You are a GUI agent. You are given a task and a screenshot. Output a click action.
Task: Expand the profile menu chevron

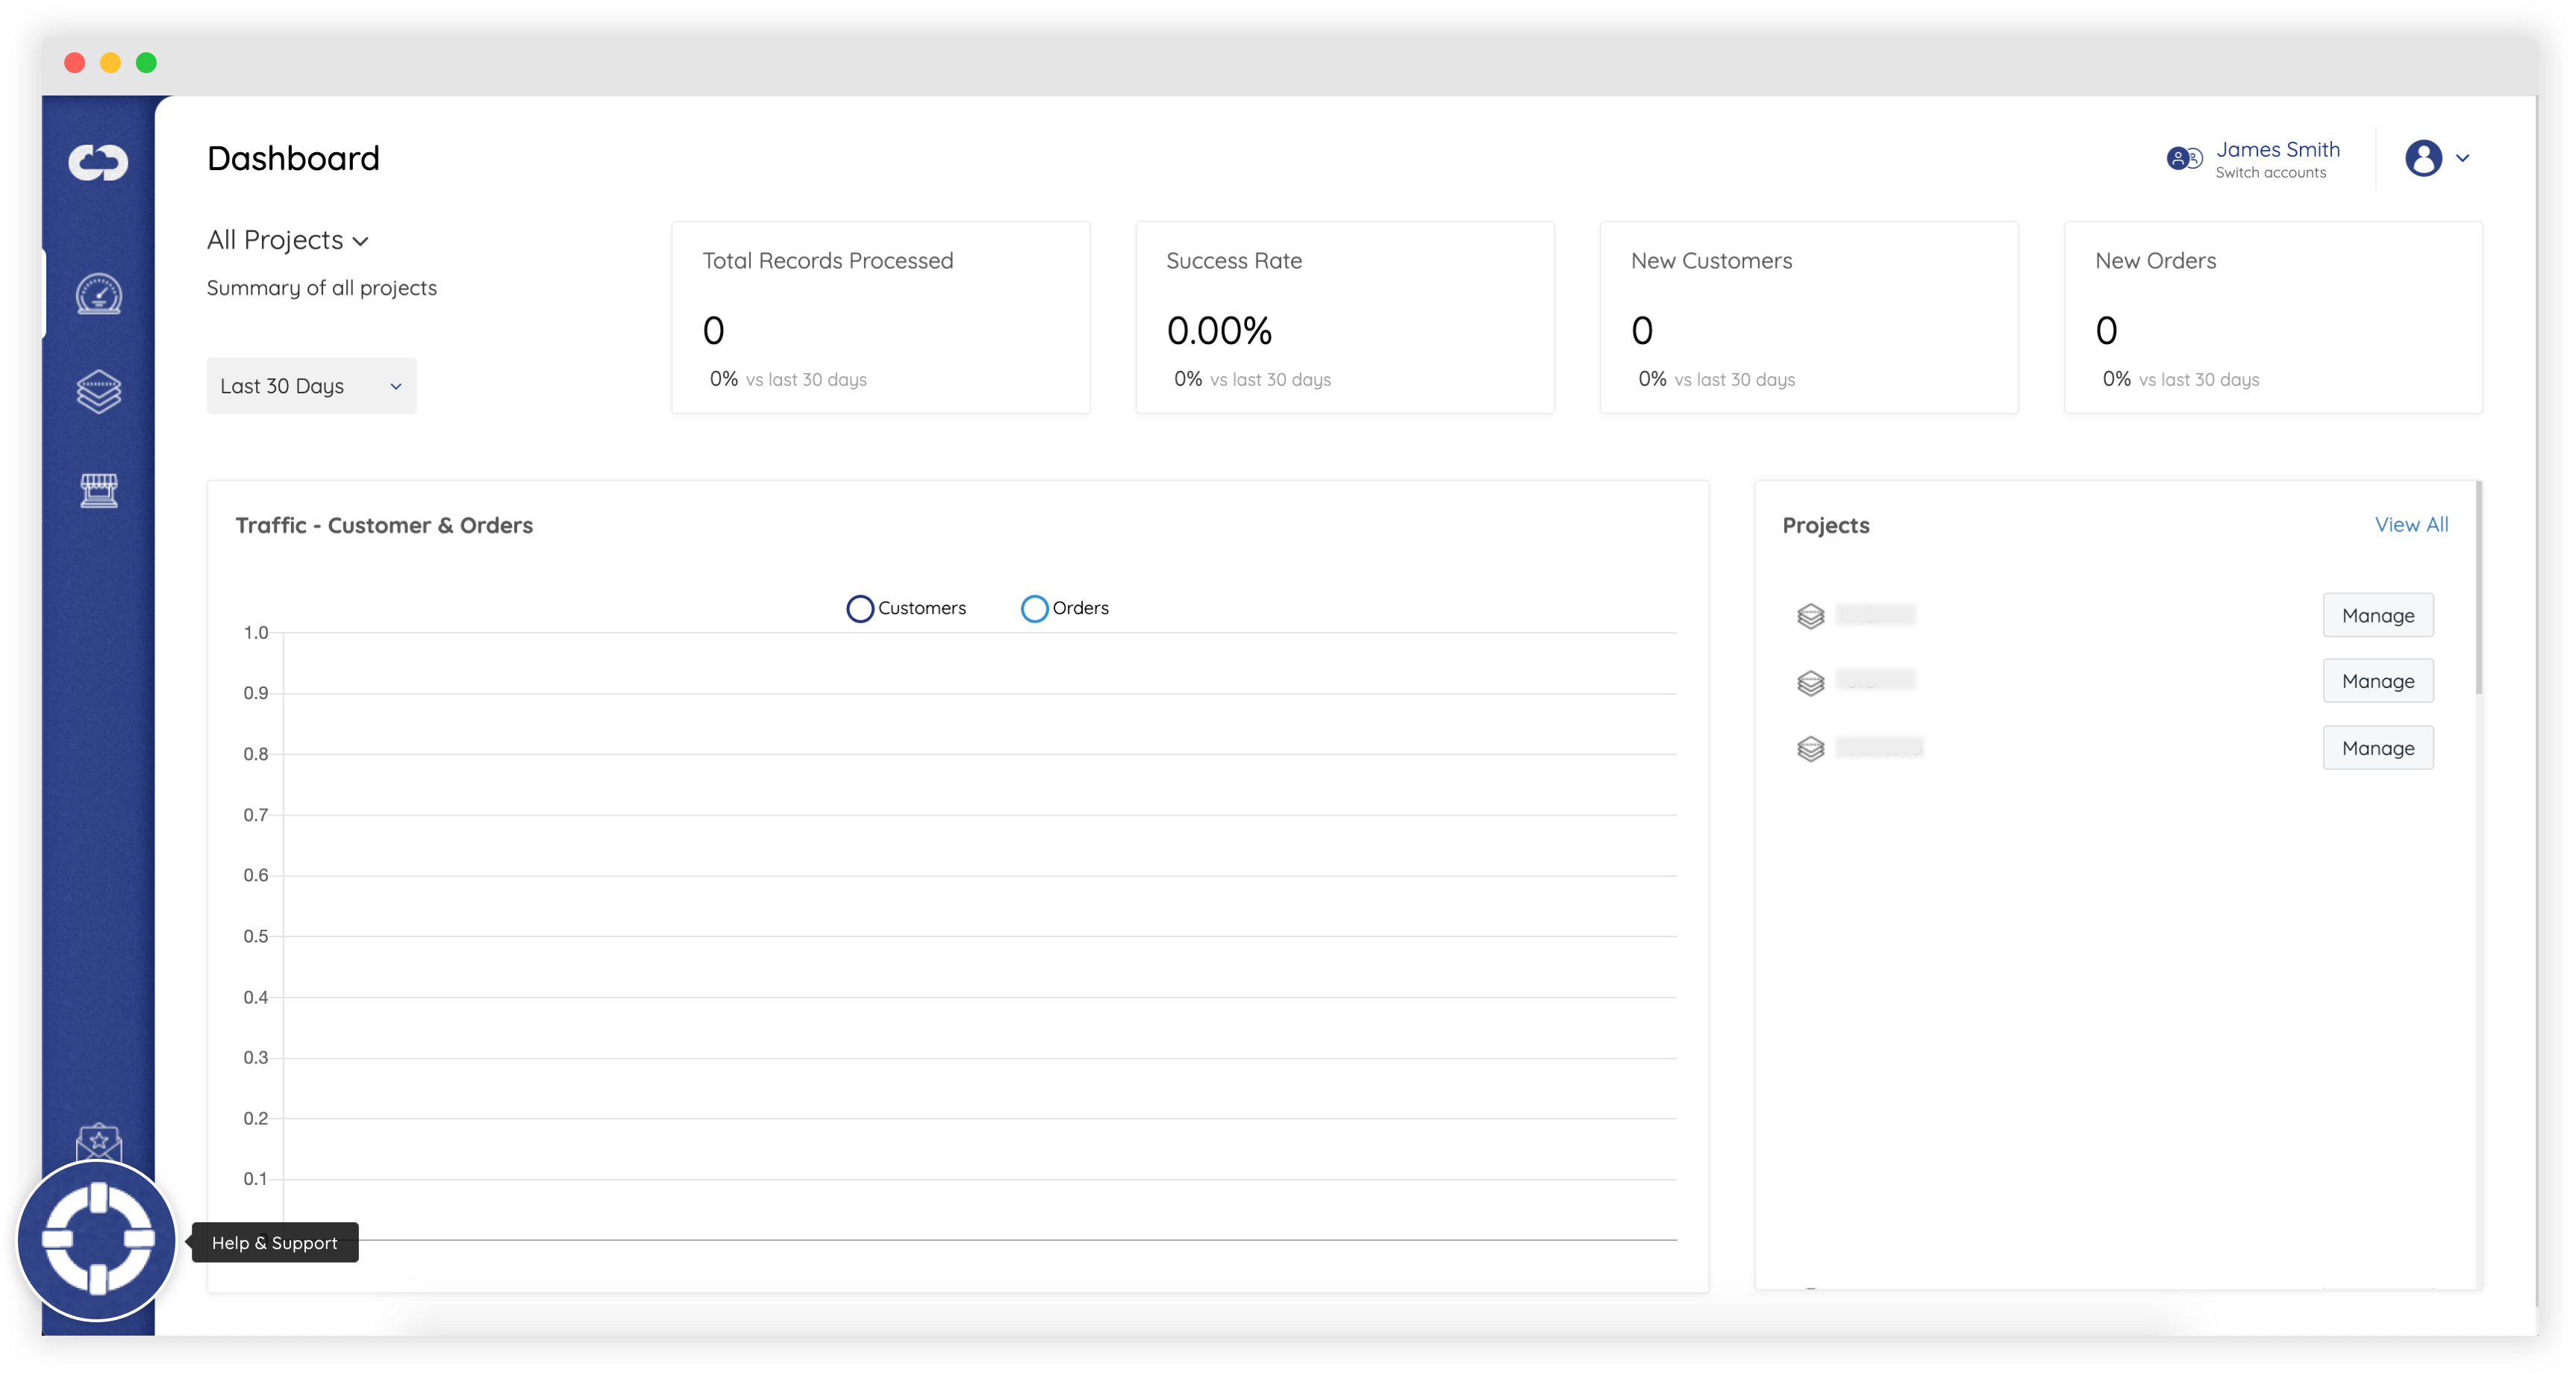point(2462,158)
